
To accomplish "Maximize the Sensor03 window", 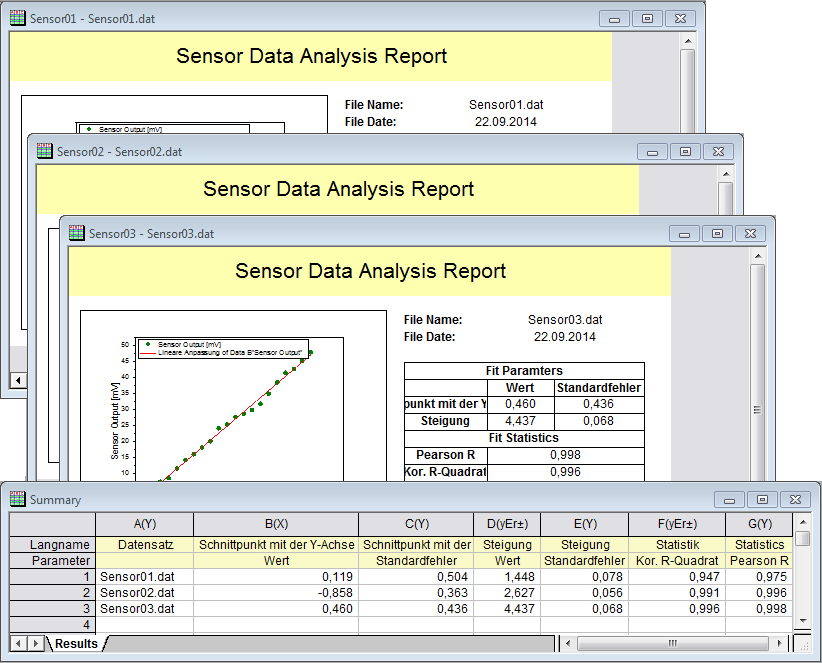I will tap(717, 234).
